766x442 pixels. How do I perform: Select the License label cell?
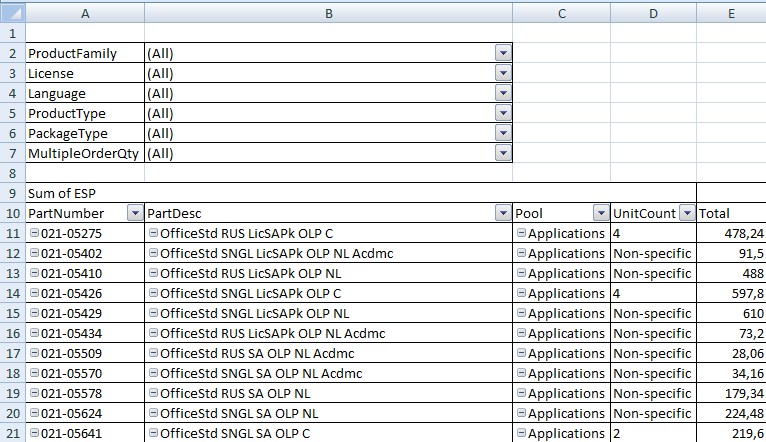click(x=85, y=73)
